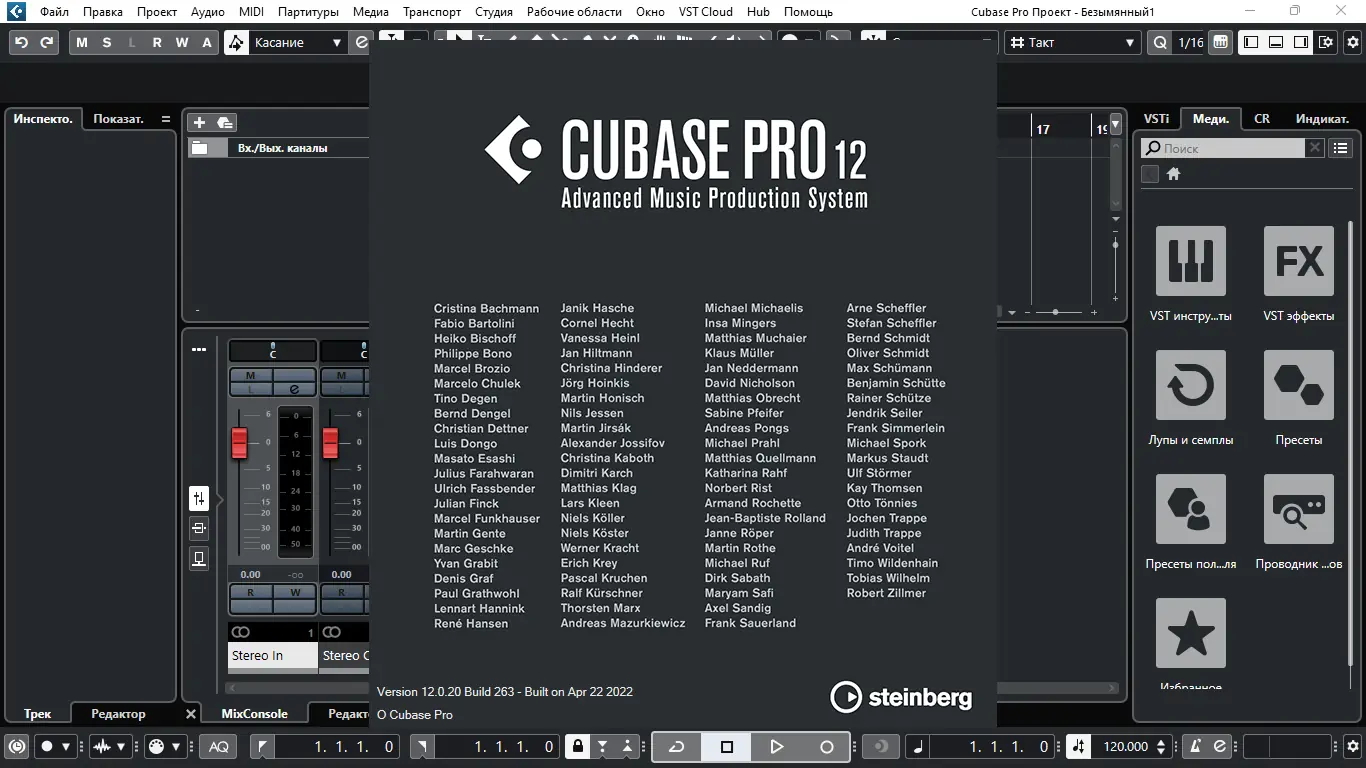The width and height of the screenshot is (1366, 768).
Task: Switch to the CR tab
Action: click(1262, 118)
